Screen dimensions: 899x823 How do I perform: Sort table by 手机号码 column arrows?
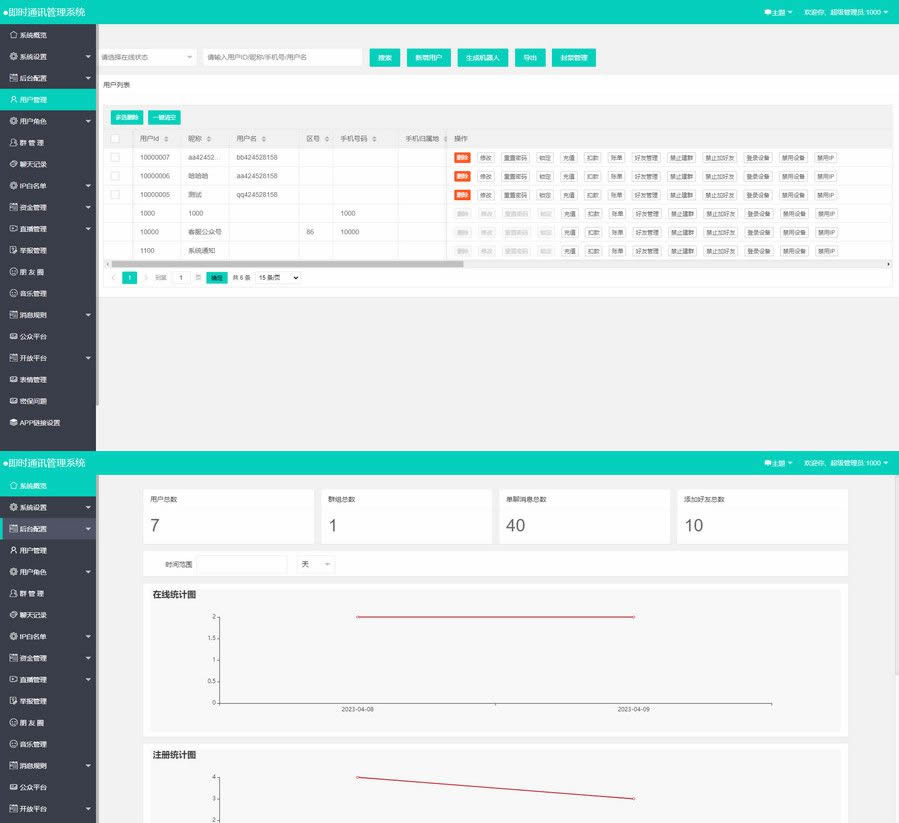[374, 139]
